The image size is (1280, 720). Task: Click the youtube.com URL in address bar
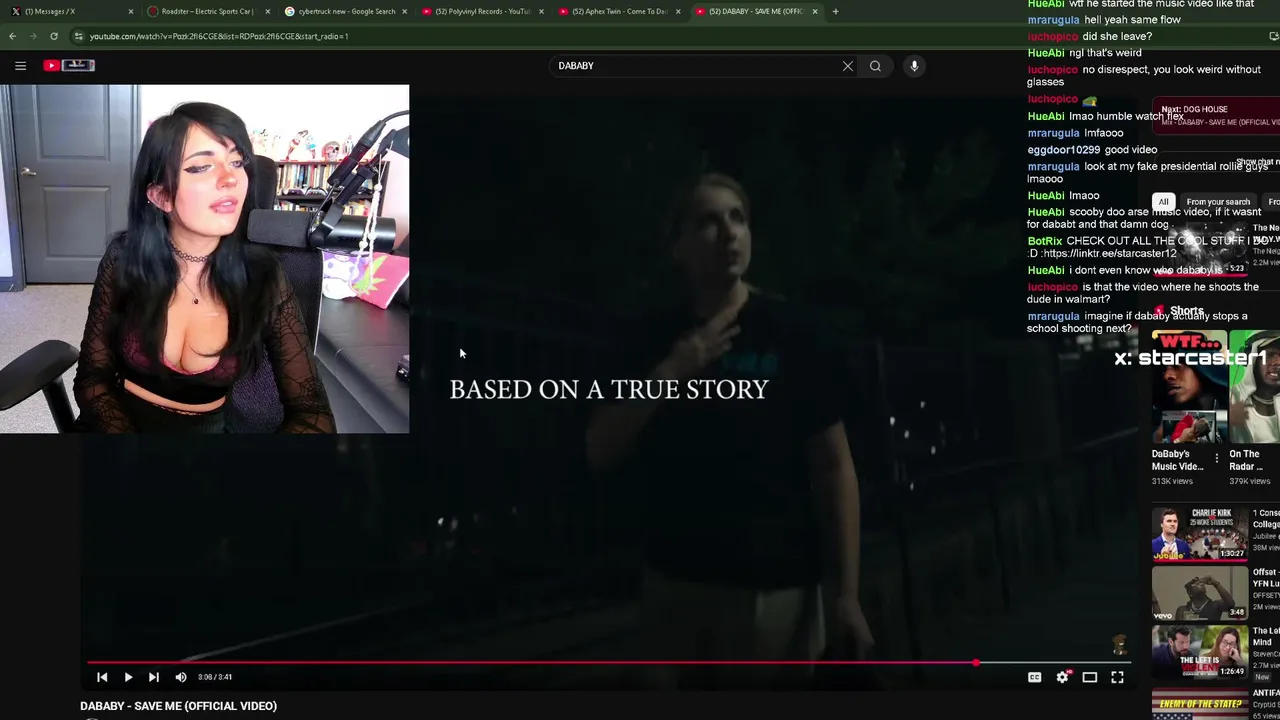(218, 36)
